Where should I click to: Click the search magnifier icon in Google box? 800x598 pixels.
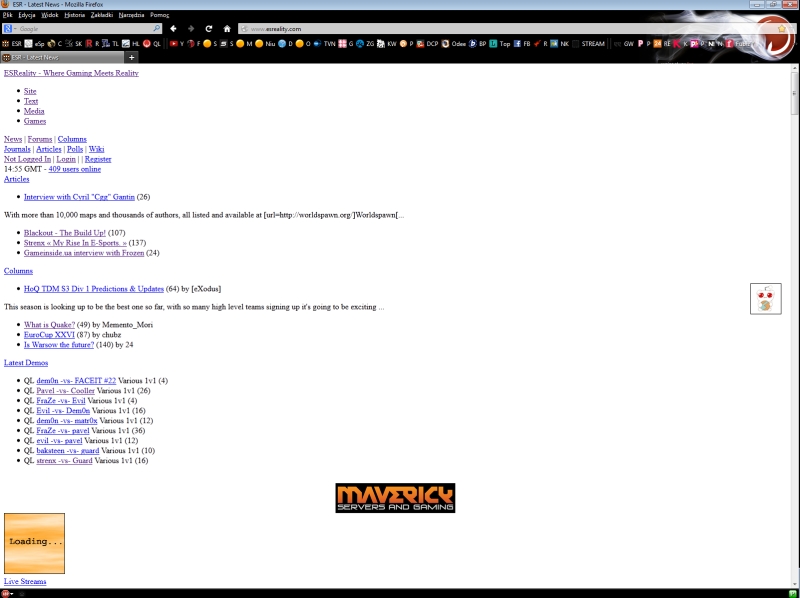click(154, 29)
